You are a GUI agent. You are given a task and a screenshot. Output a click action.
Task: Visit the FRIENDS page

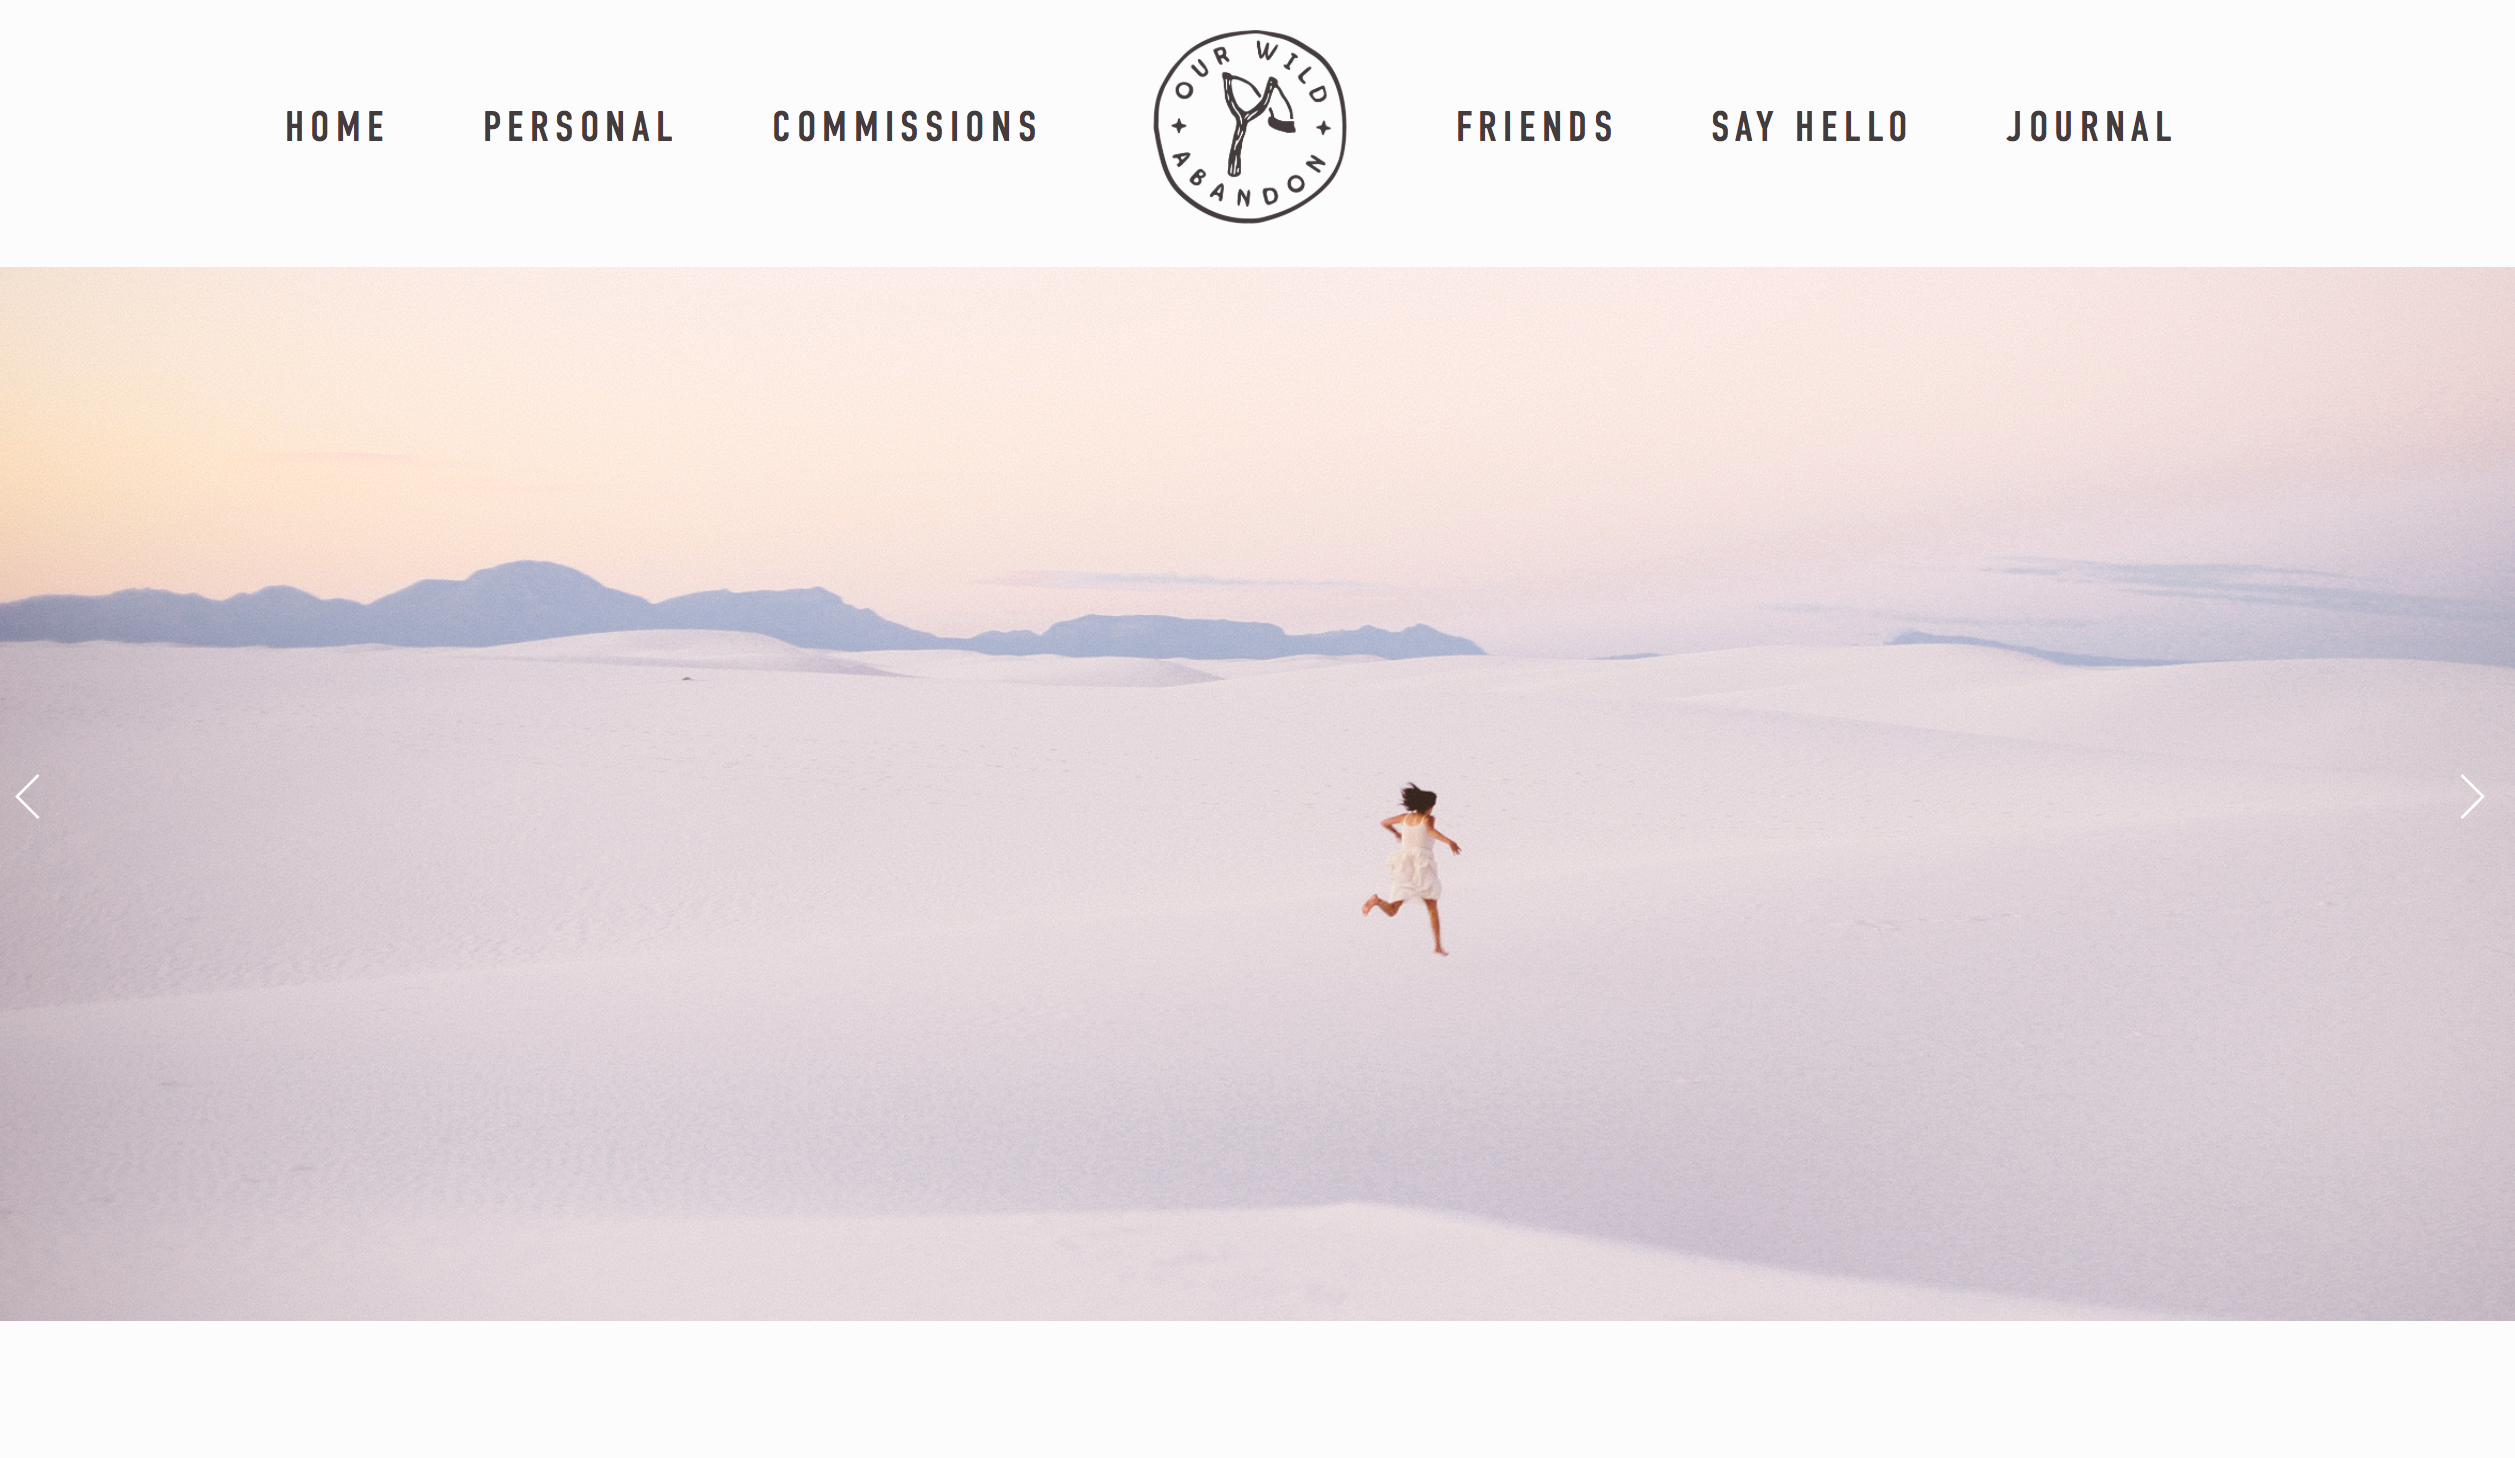pos(1535,127)
